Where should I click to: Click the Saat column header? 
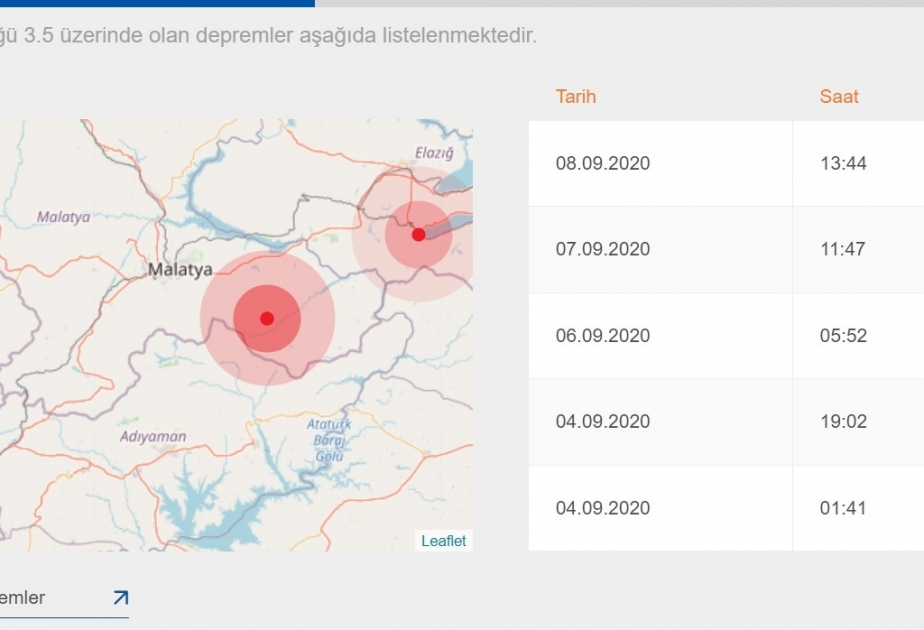(839, 97)
